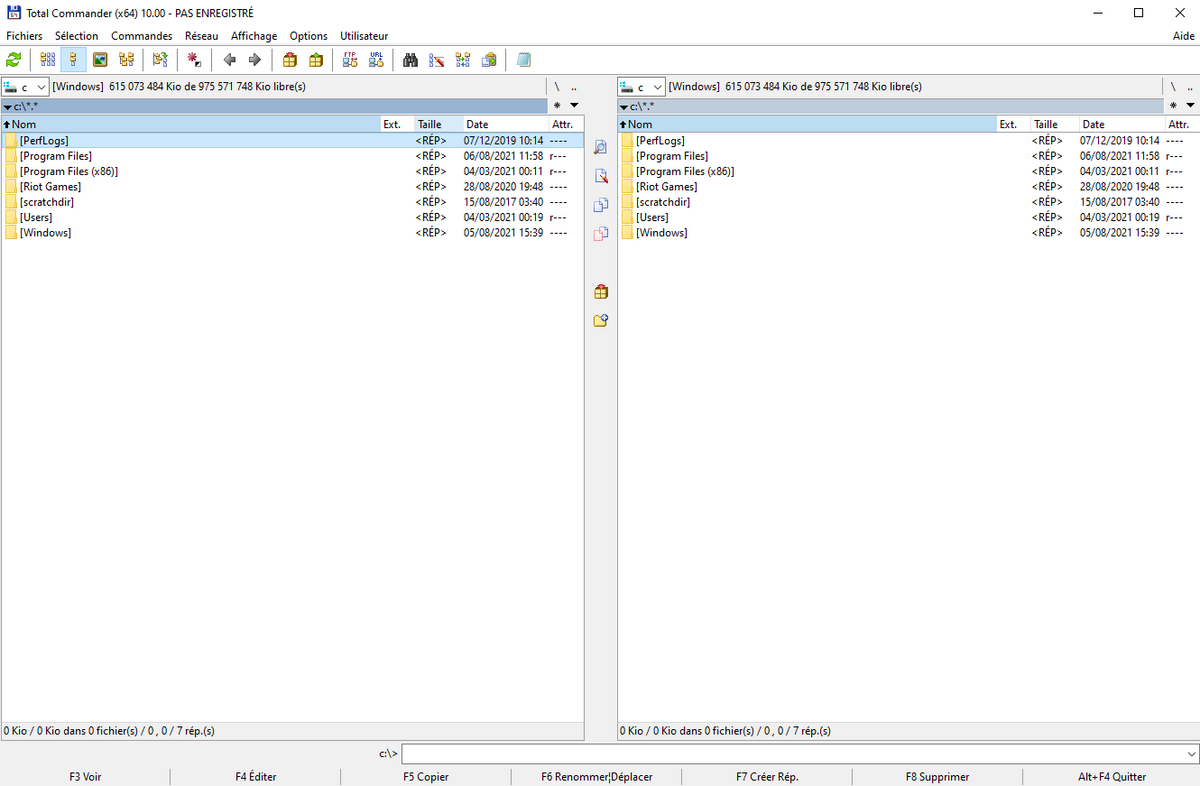
Task: Click the Move icon in the middle bar
Action: click(601, 235)
